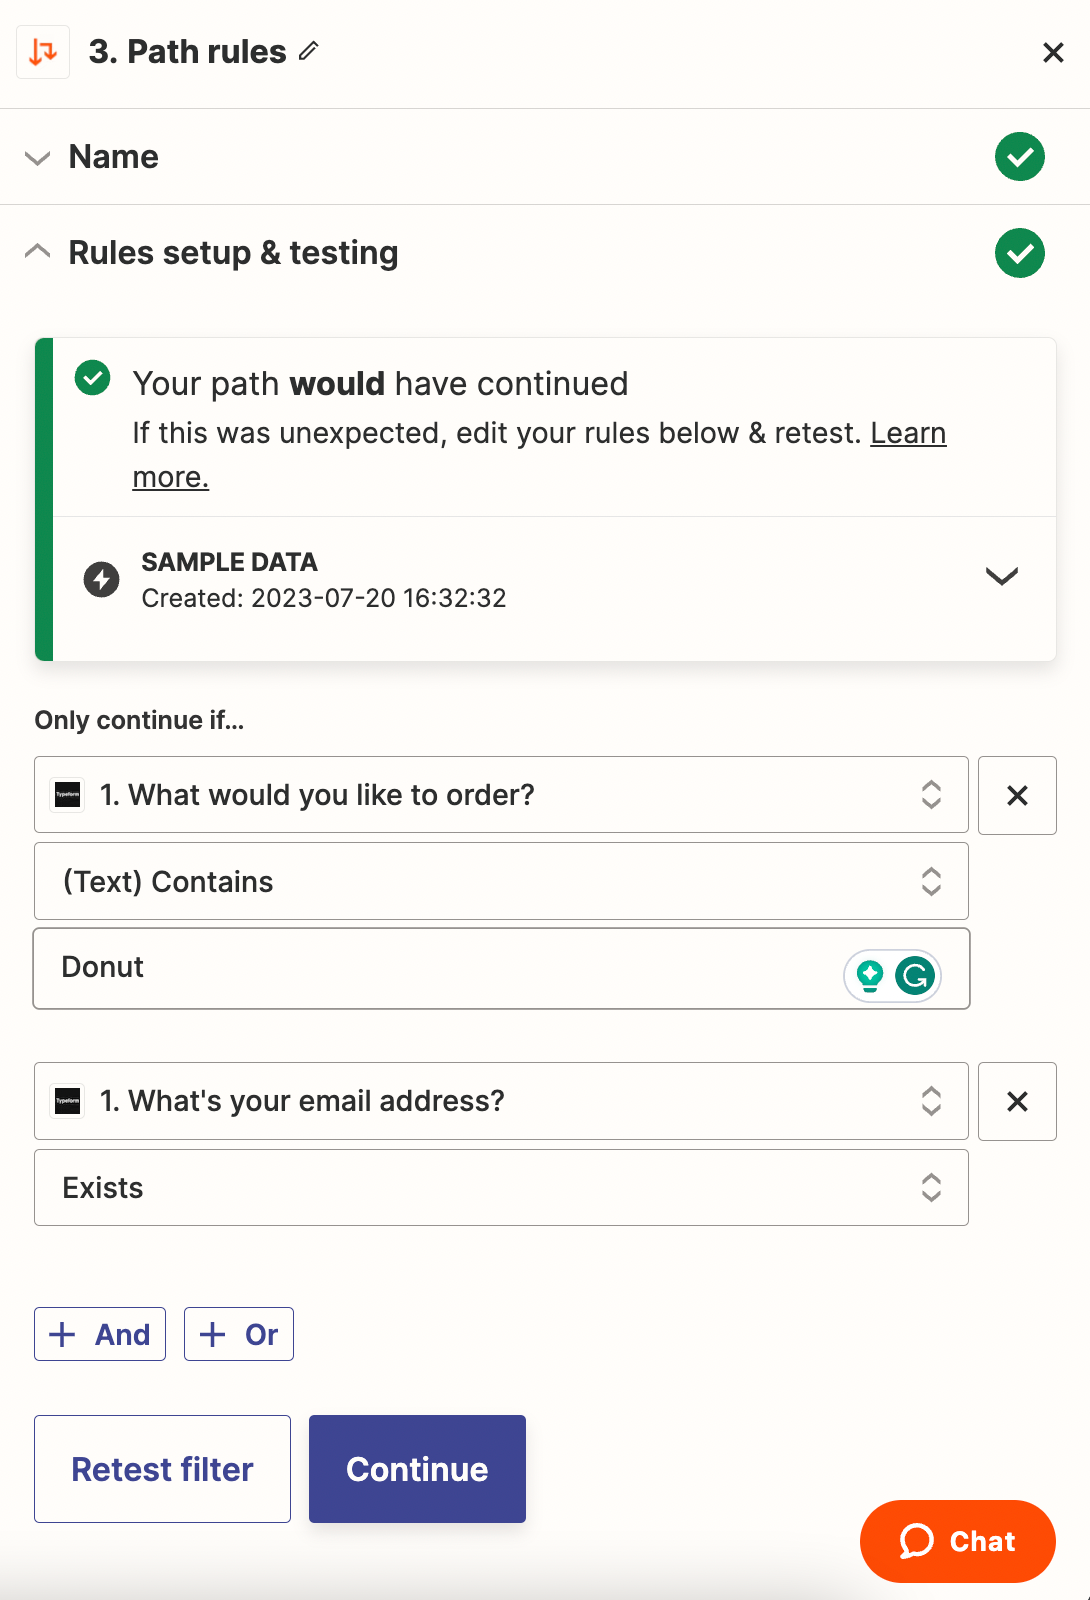This screenshot has width=1090, height=1600.
Task: Expand the Sample Data details chevron
Action: pyautogui.click(x=1001, y=577)
